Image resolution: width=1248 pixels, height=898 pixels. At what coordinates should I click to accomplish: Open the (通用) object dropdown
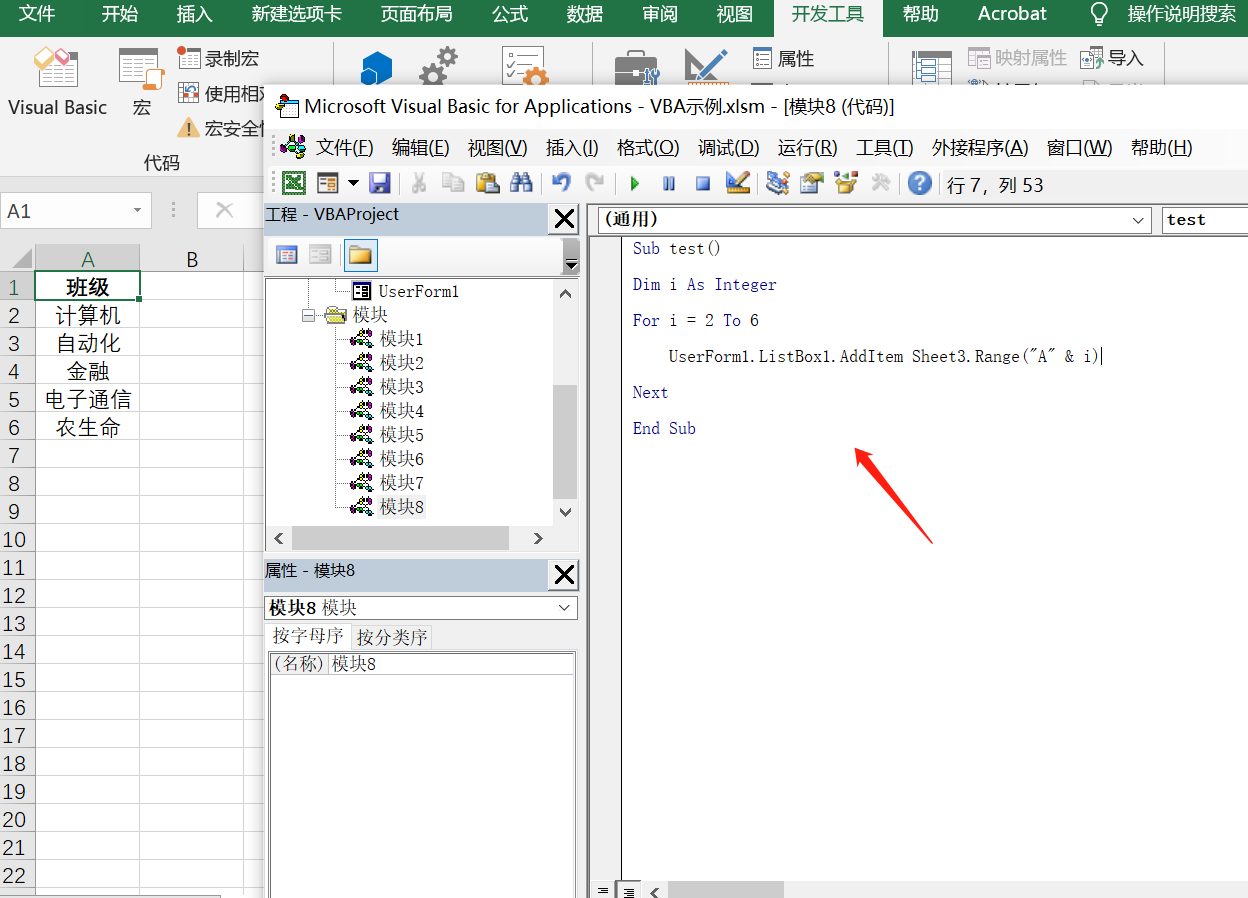(1139, 220)
